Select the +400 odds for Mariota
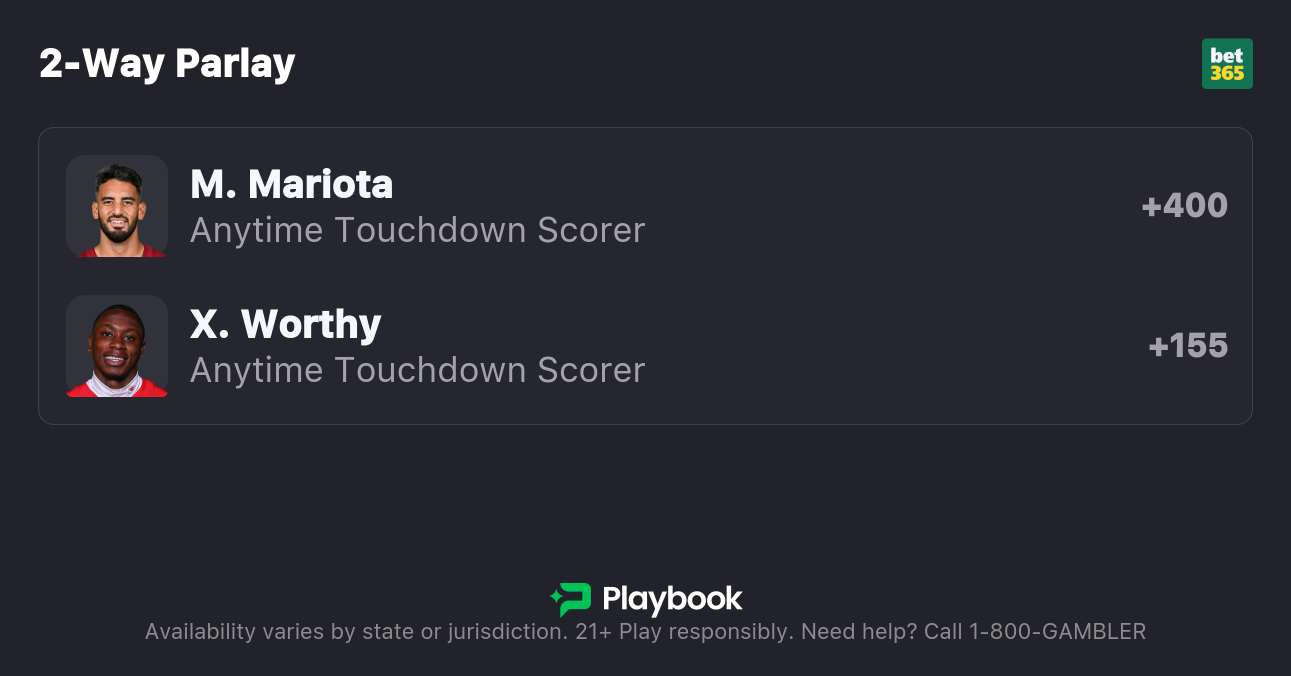This screenshot has height=676, width=1291. click(1184, 206)
